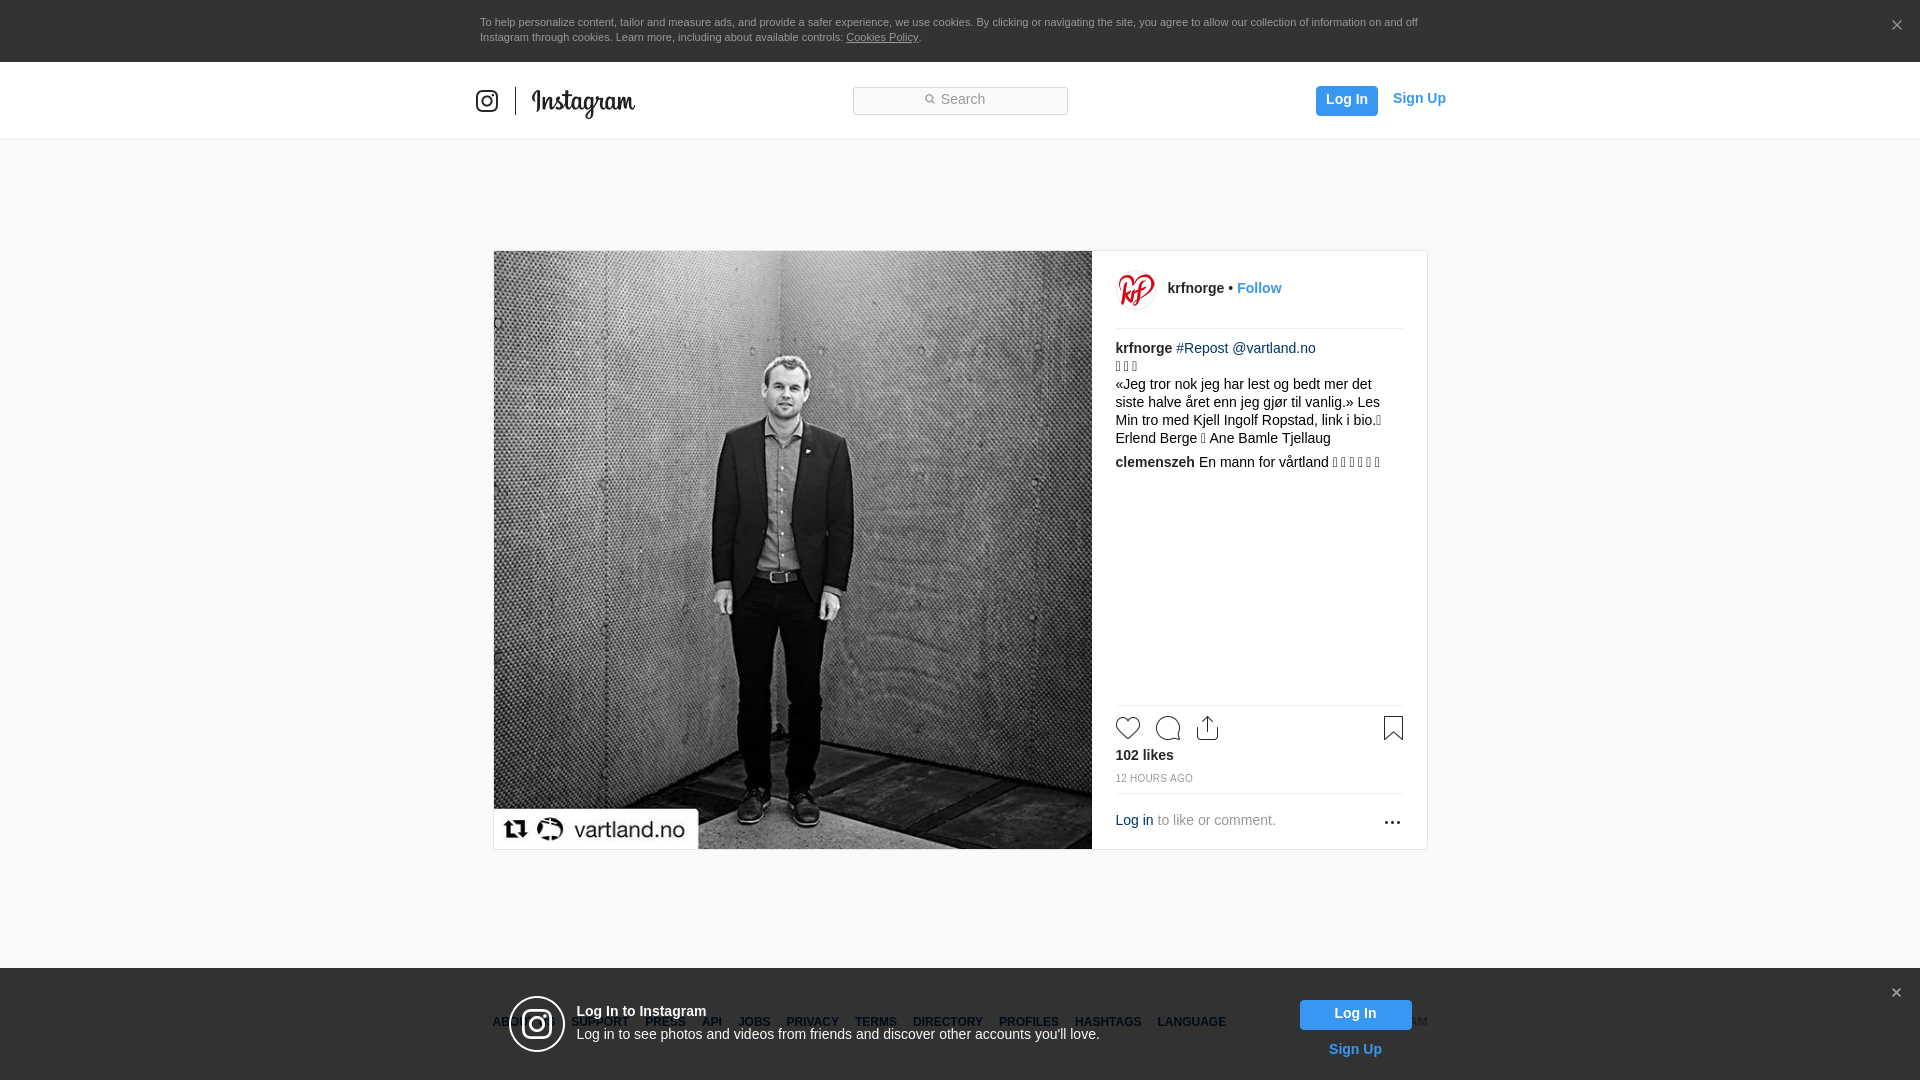1920x1080 pixels.
Task: Share the post with share icon
Action: 1207,728
